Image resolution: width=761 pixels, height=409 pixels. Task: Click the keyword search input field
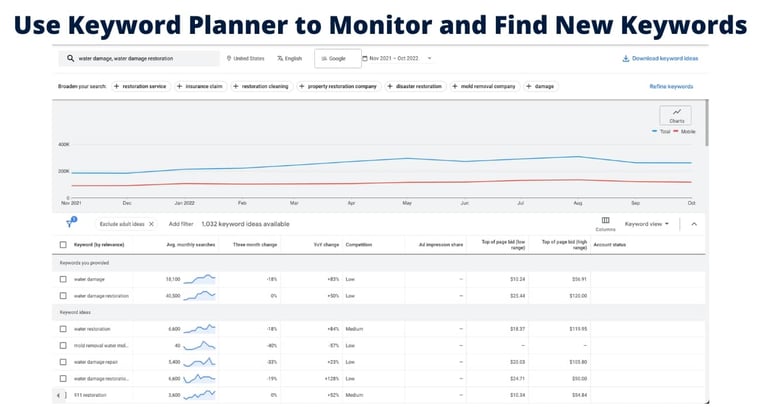coord(139,58)
